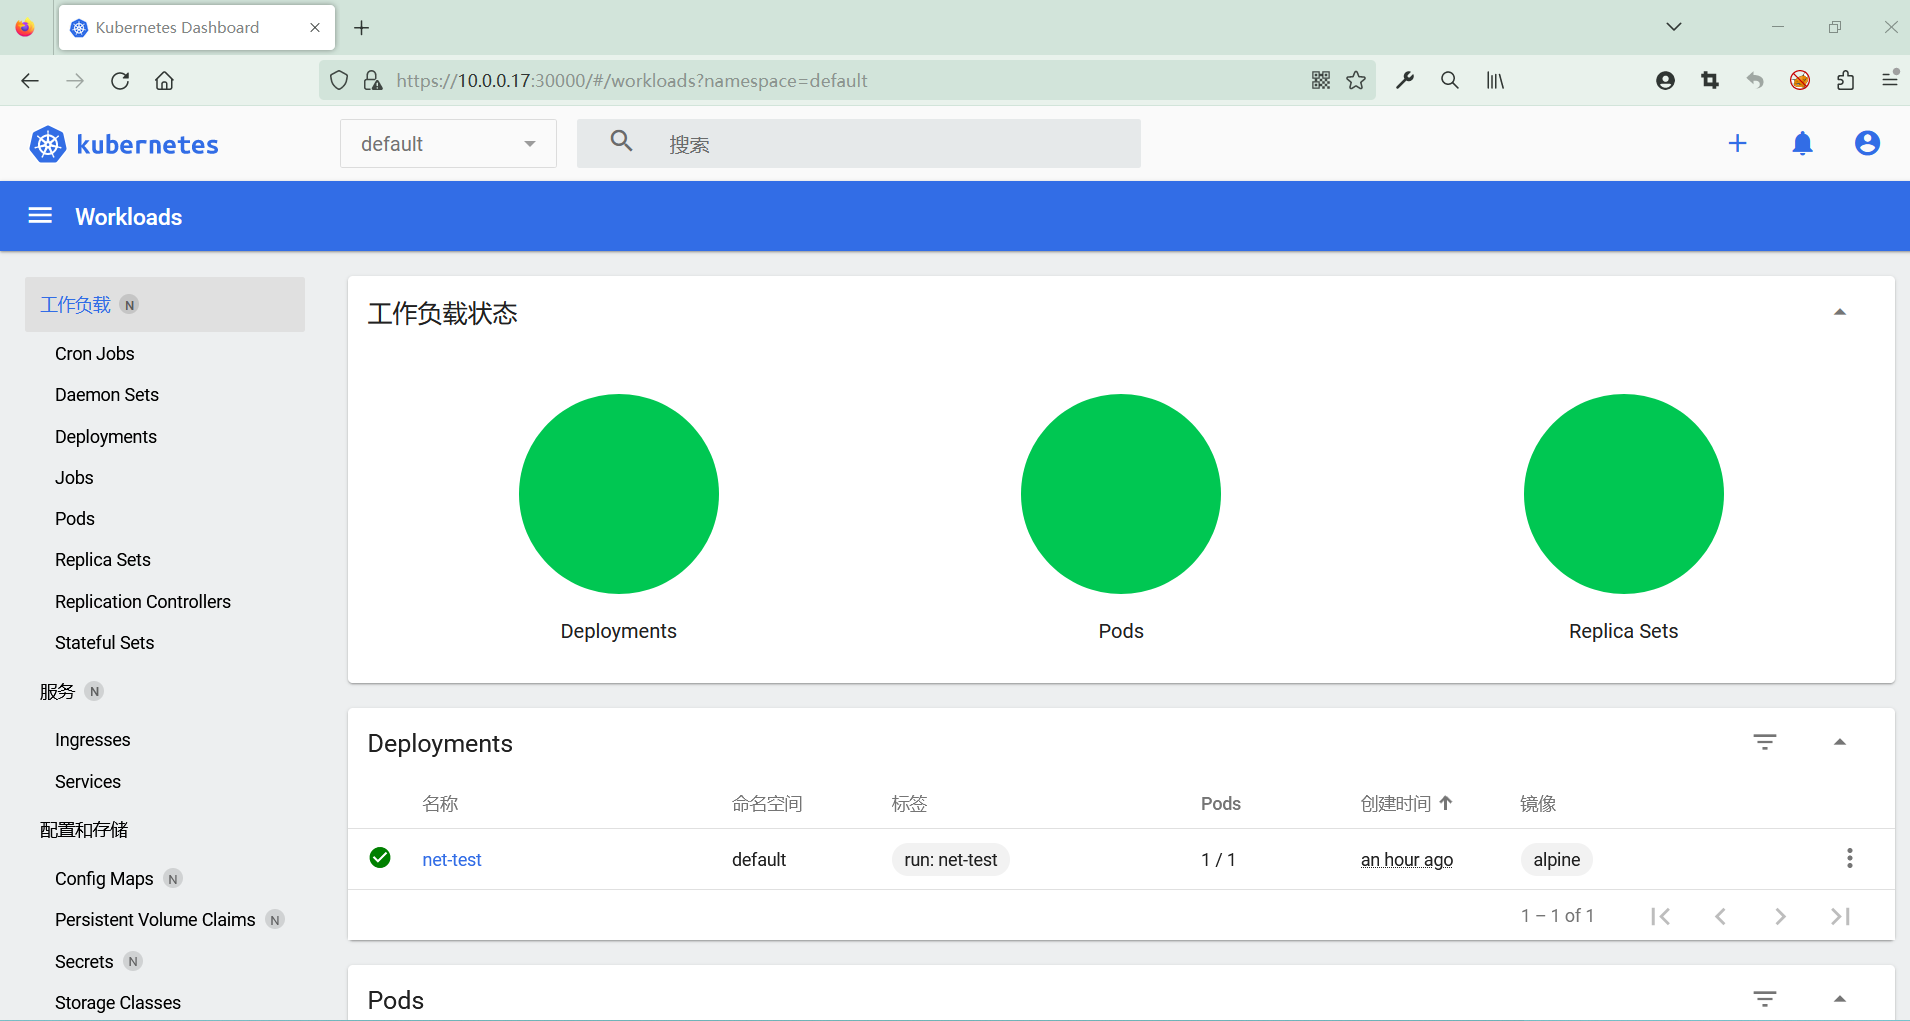The height and width of the screenshot is (1021, 1910).
Task: Open user account icon in dashboard header
Action: (1867, 143)
